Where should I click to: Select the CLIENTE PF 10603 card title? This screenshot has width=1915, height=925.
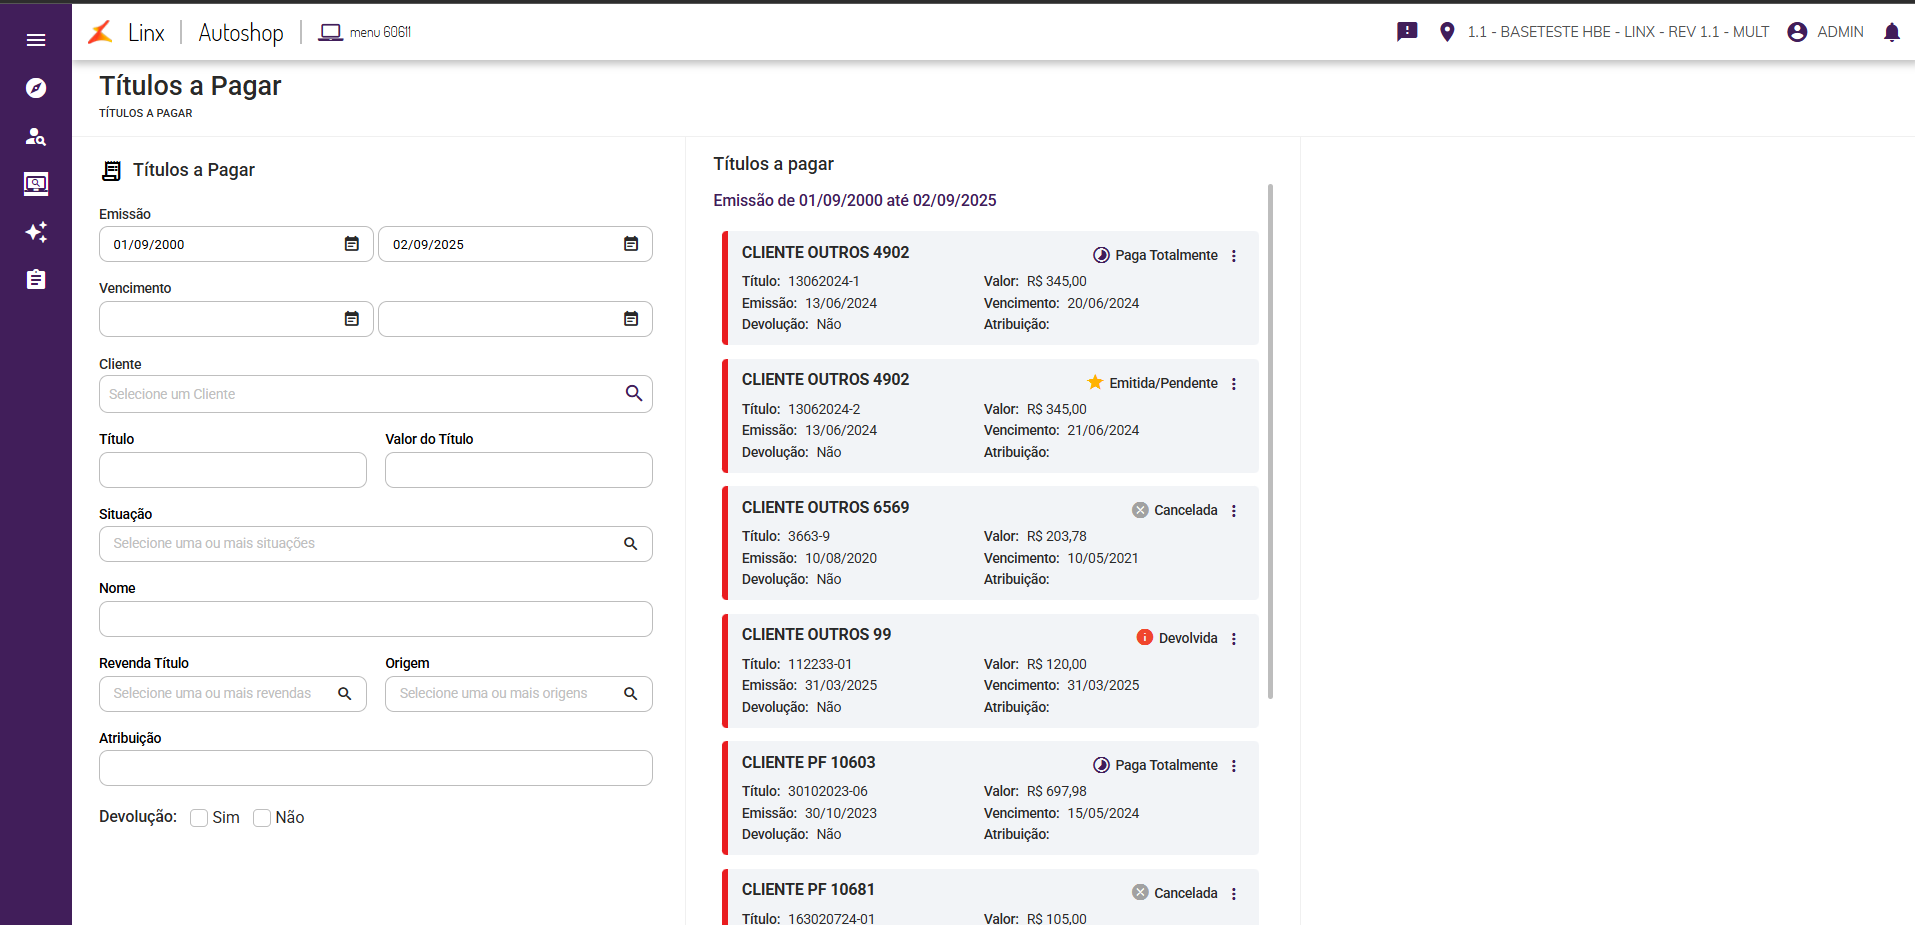pyautogui.click(x=809, y=762)
